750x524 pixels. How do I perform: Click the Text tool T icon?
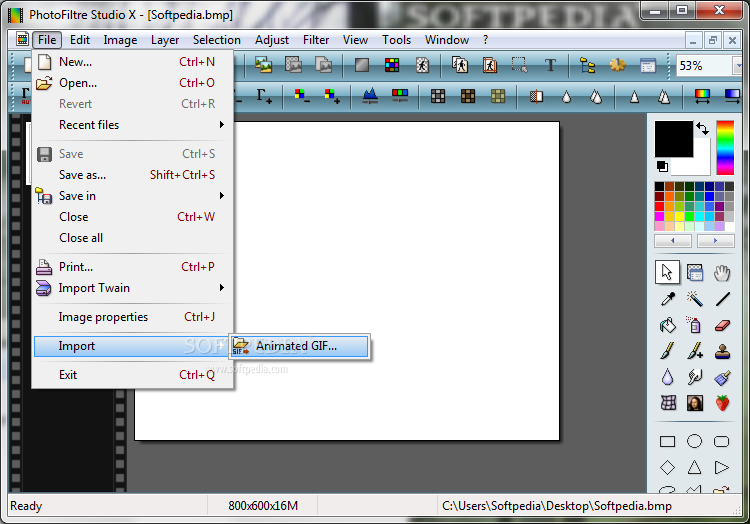(x=550, y=65)
